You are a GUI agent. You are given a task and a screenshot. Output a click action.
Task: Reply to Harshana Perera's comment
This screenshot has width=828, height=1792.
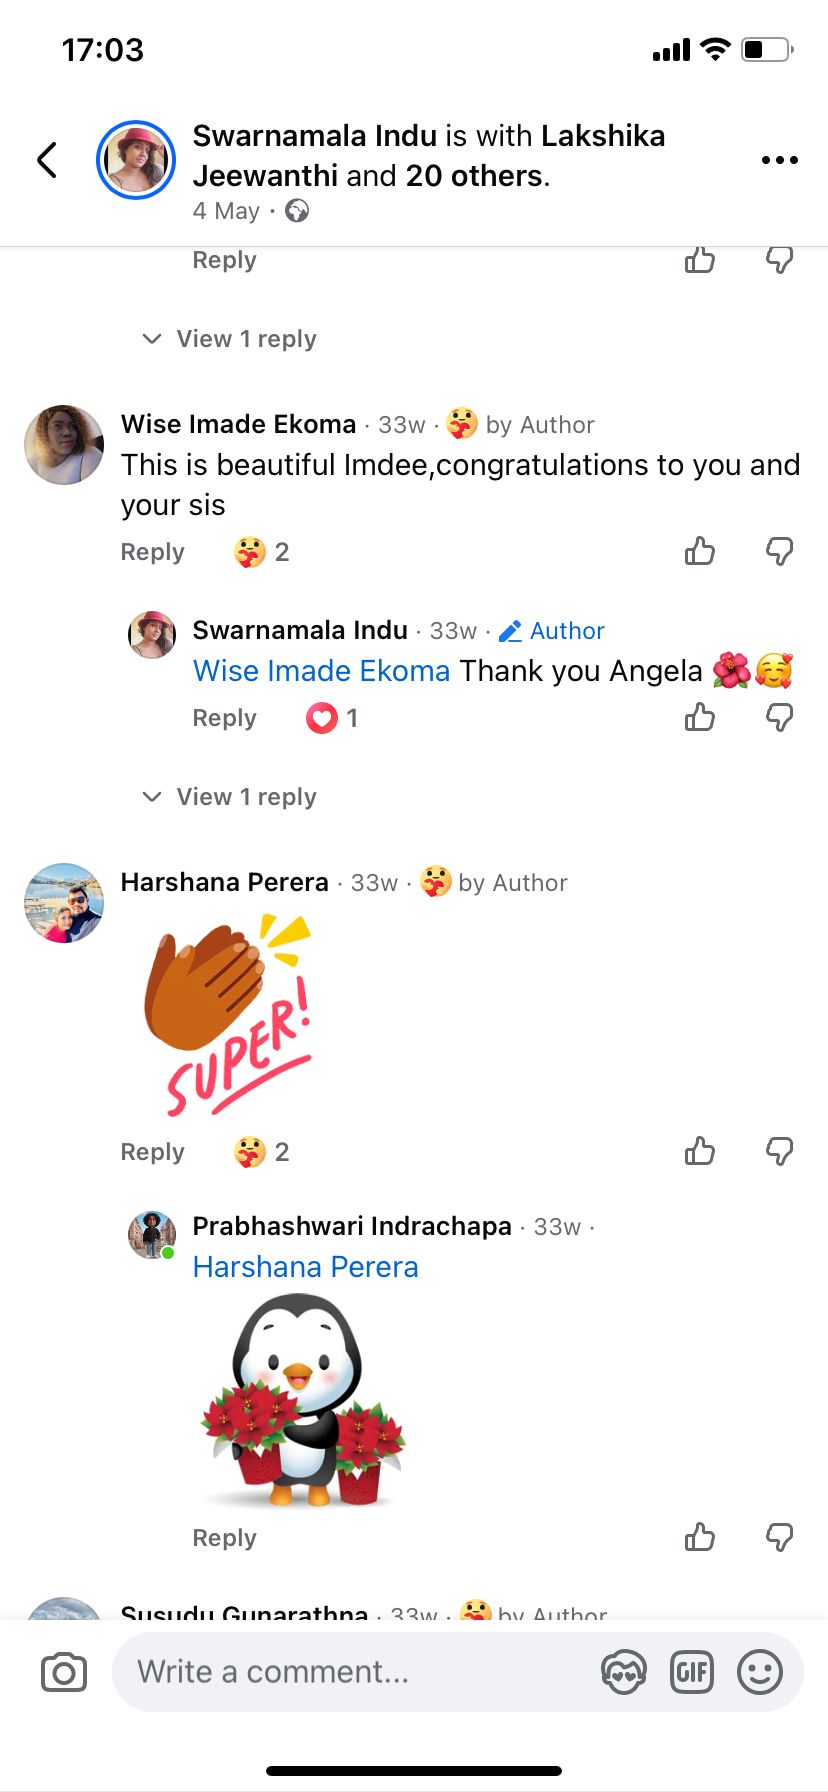click(152, 1152)
